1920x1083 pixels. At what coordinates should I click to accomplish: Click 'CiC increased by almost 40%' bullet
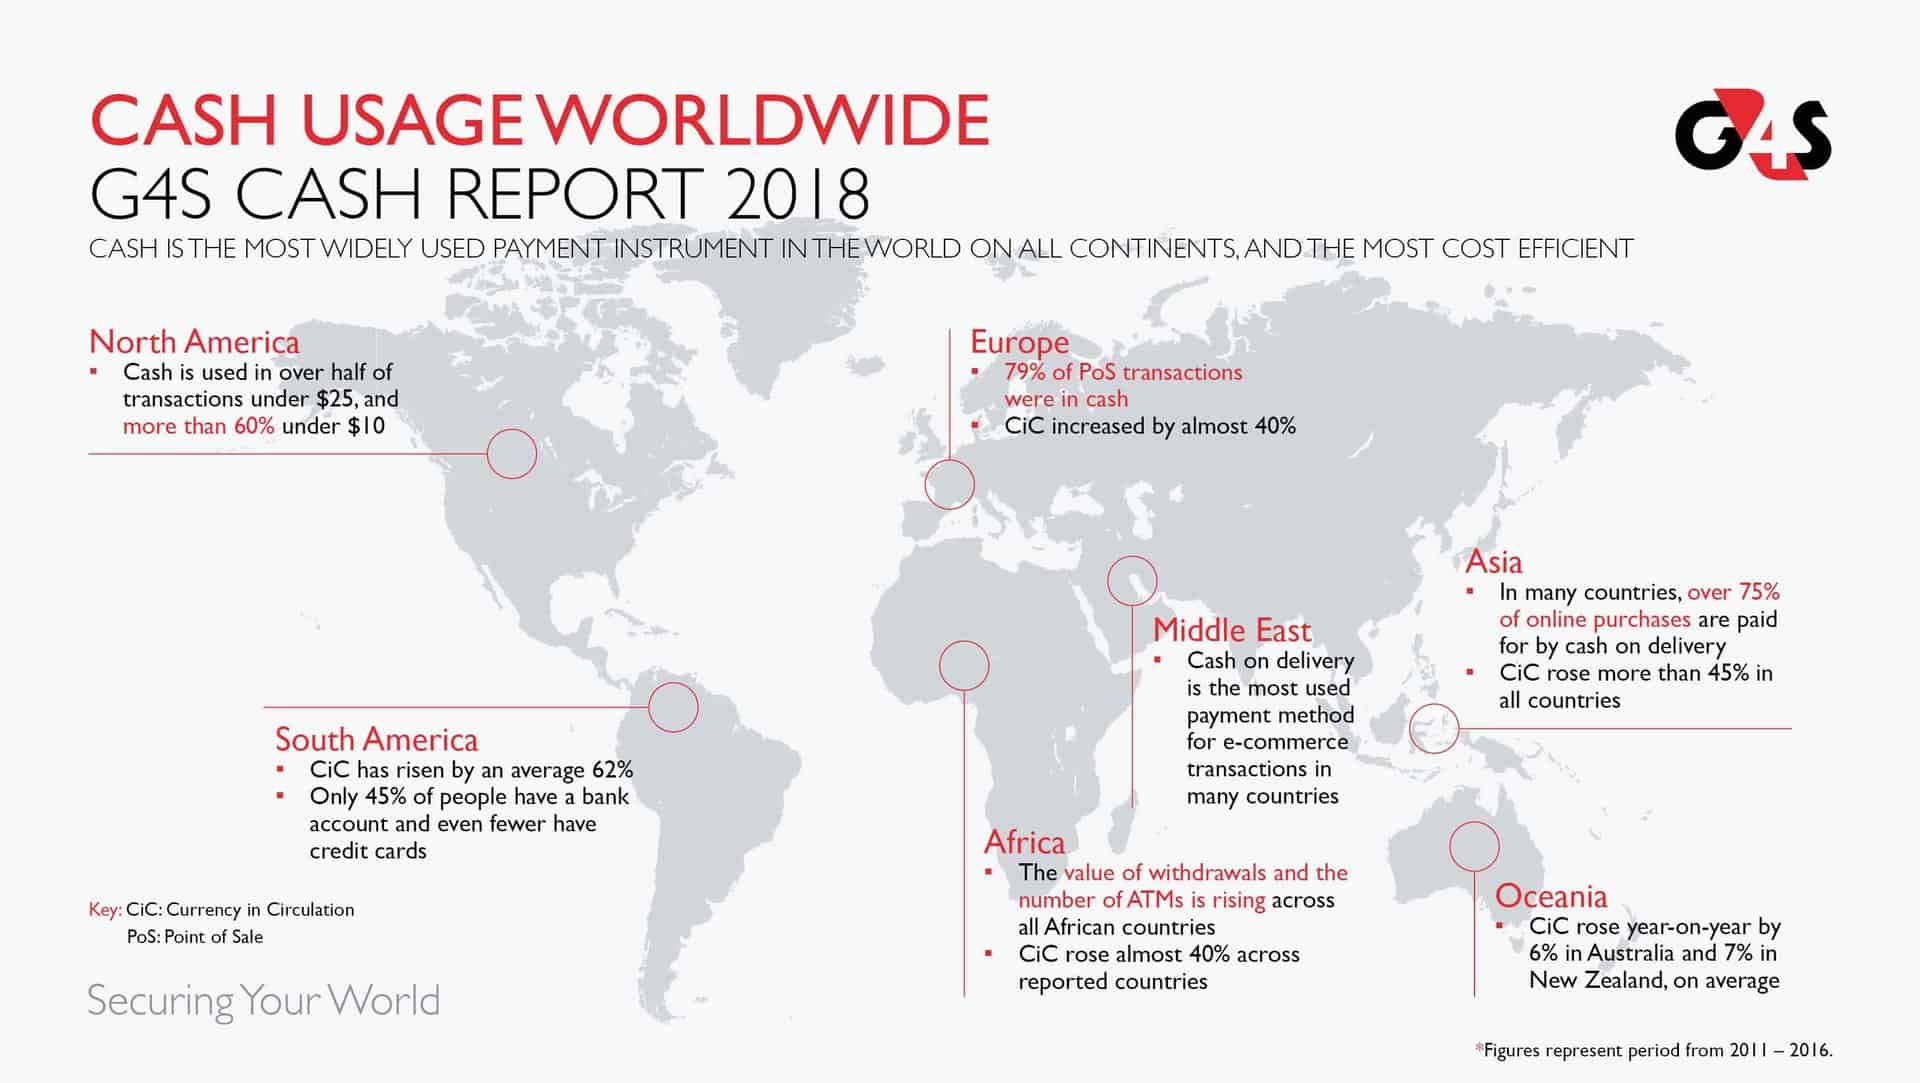pos(1150,426)
